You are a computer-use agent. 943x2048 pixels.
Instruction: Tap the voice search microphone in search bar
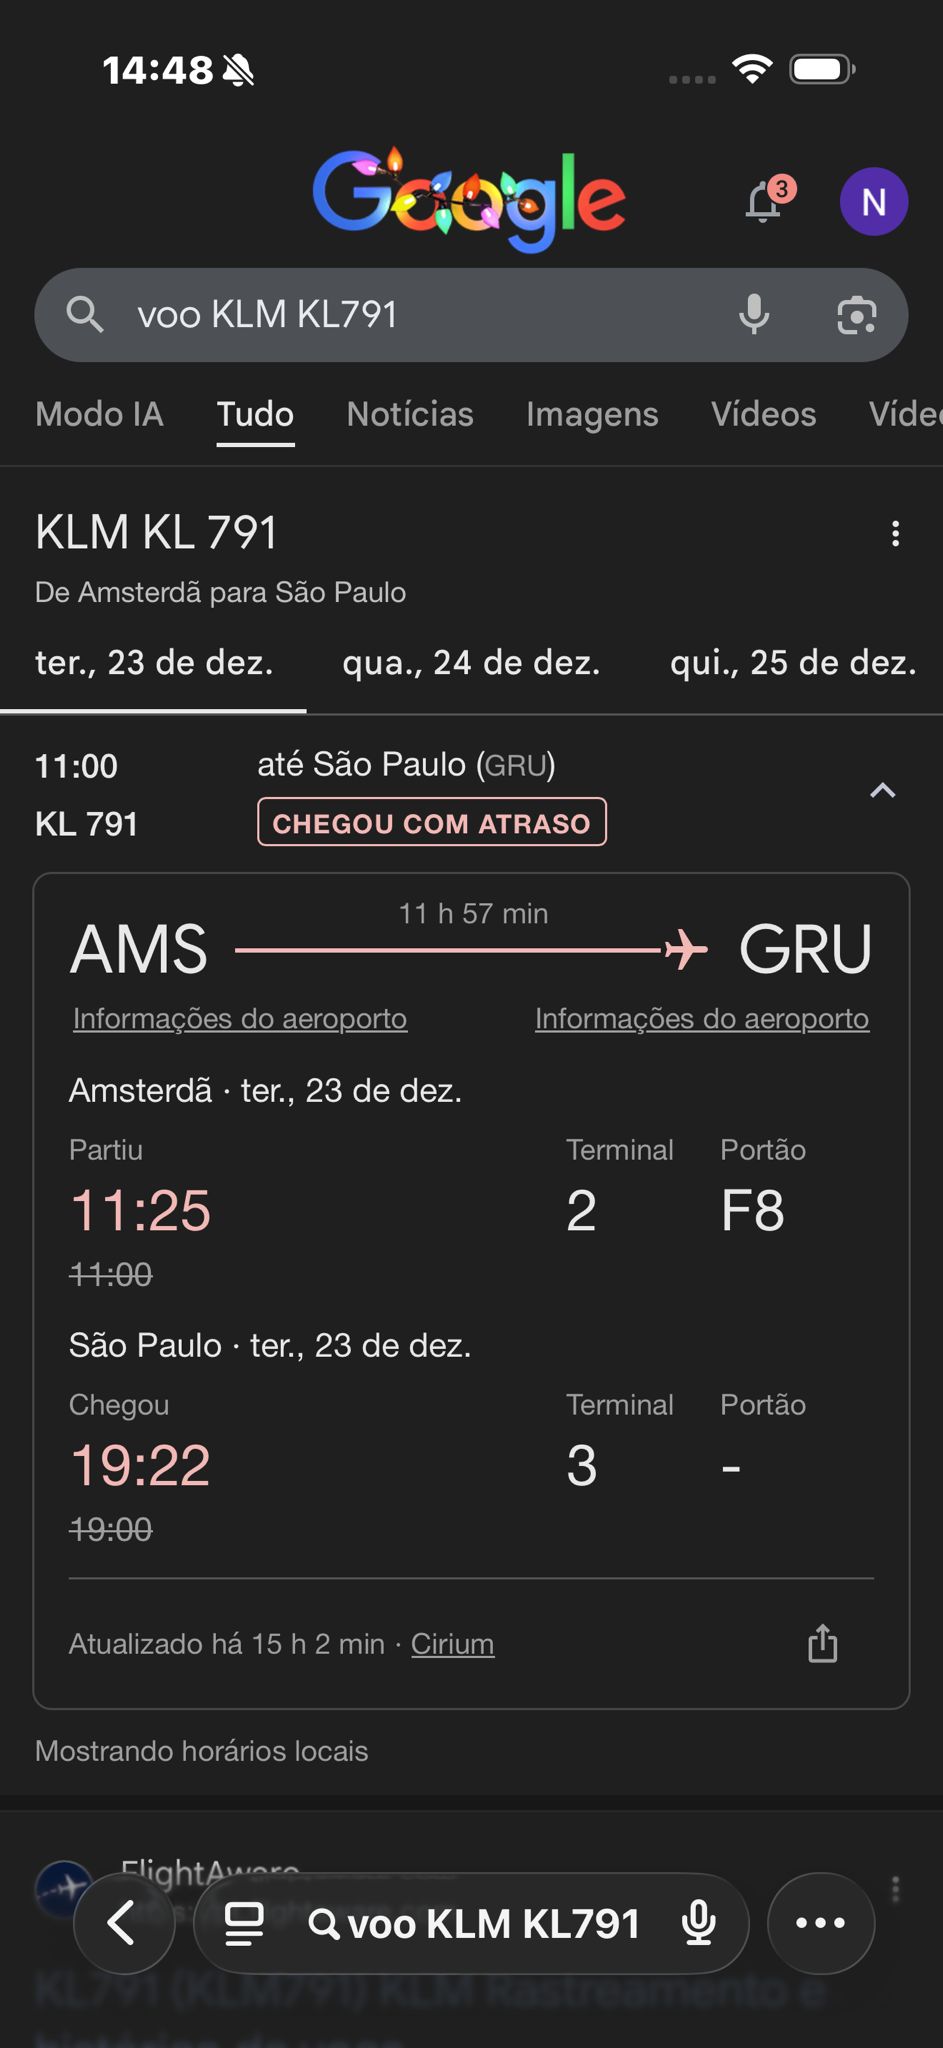click(x=754, y=315)
